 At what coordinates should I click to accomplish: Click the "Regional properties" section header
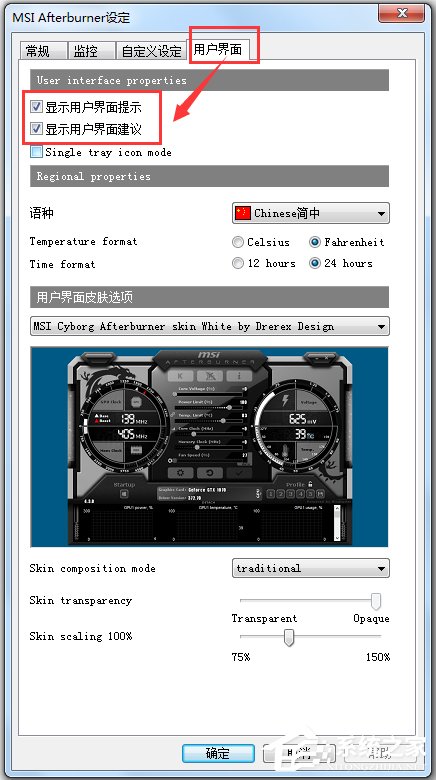(210, 176)
